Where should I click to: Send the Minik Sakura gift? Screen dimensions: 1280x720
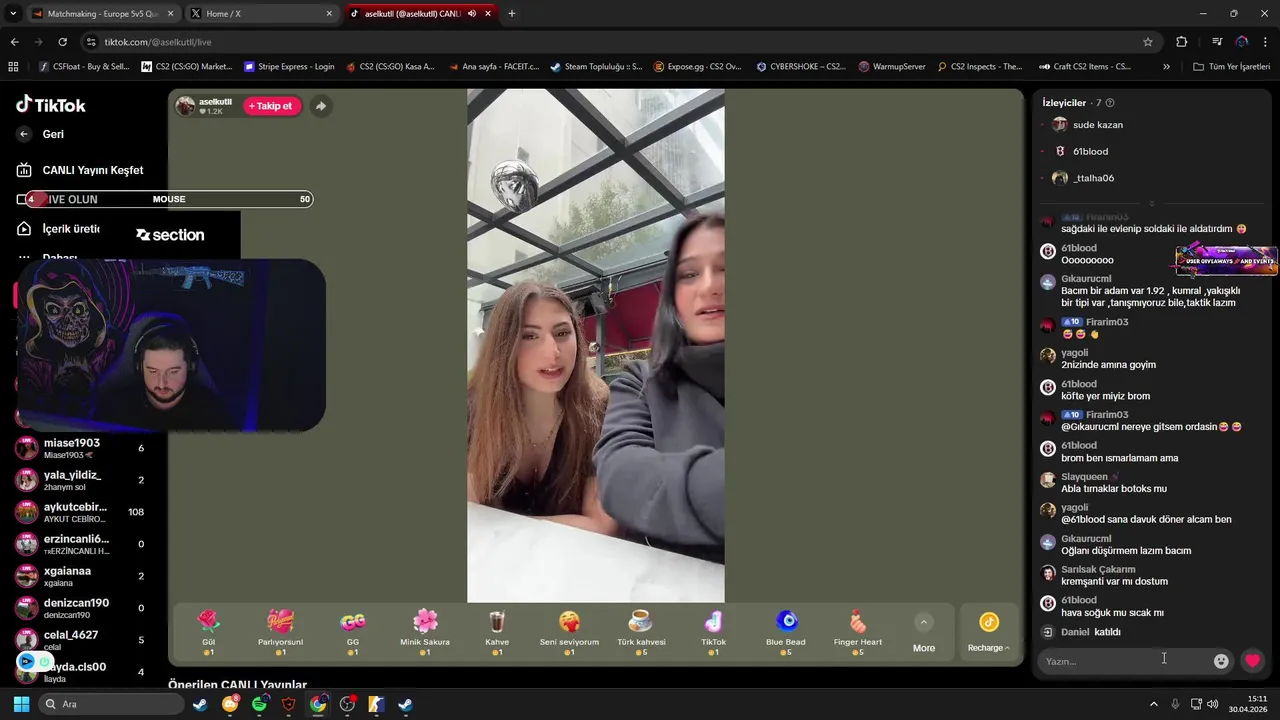[425, 632]
